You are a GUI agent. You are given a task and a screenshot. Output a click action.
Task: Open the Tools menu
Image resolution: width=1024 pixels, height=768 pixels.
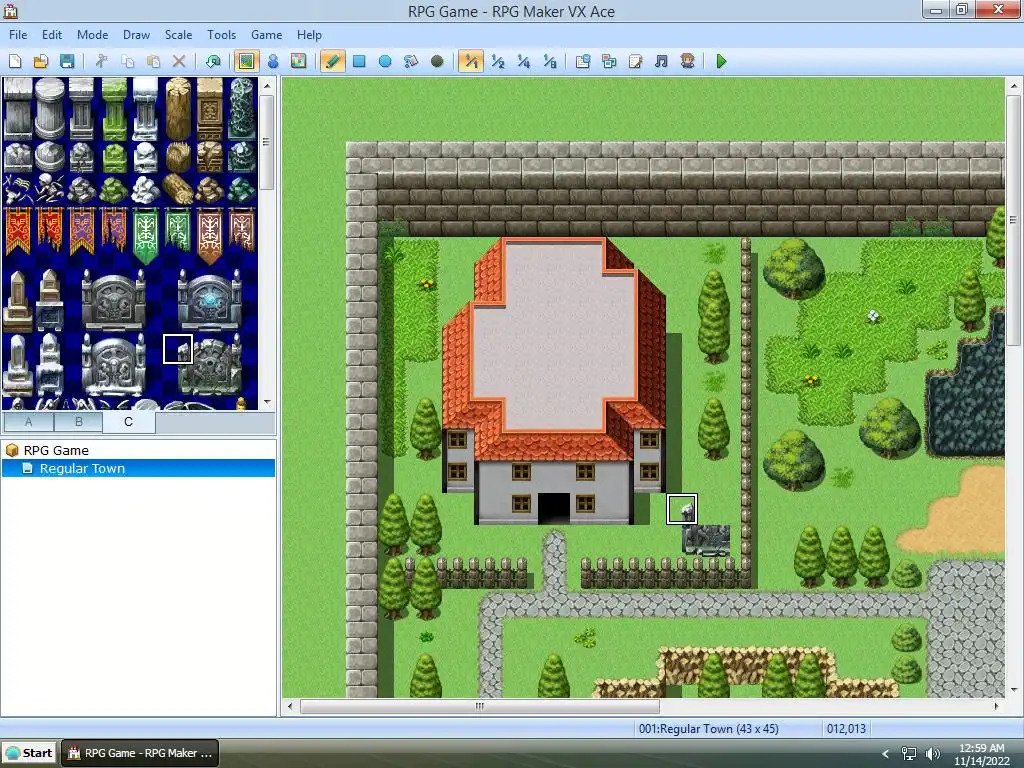pos(221,35)
